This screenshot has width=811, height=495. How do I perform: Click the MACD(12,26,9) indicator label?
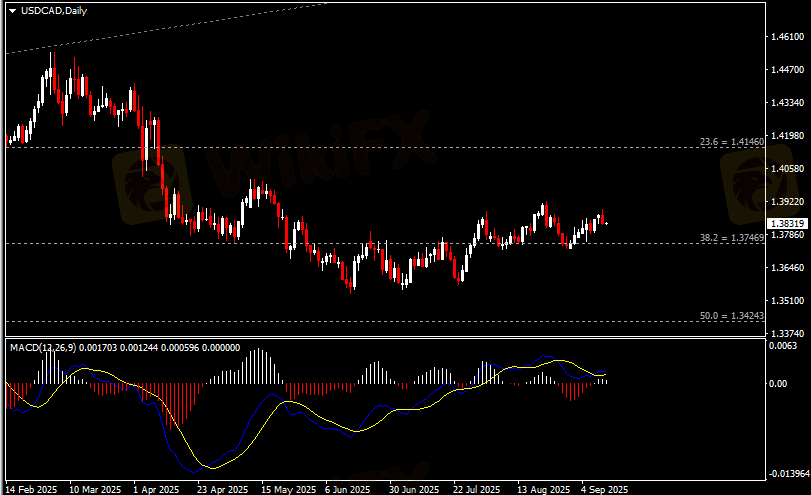(x=43, y=348)
